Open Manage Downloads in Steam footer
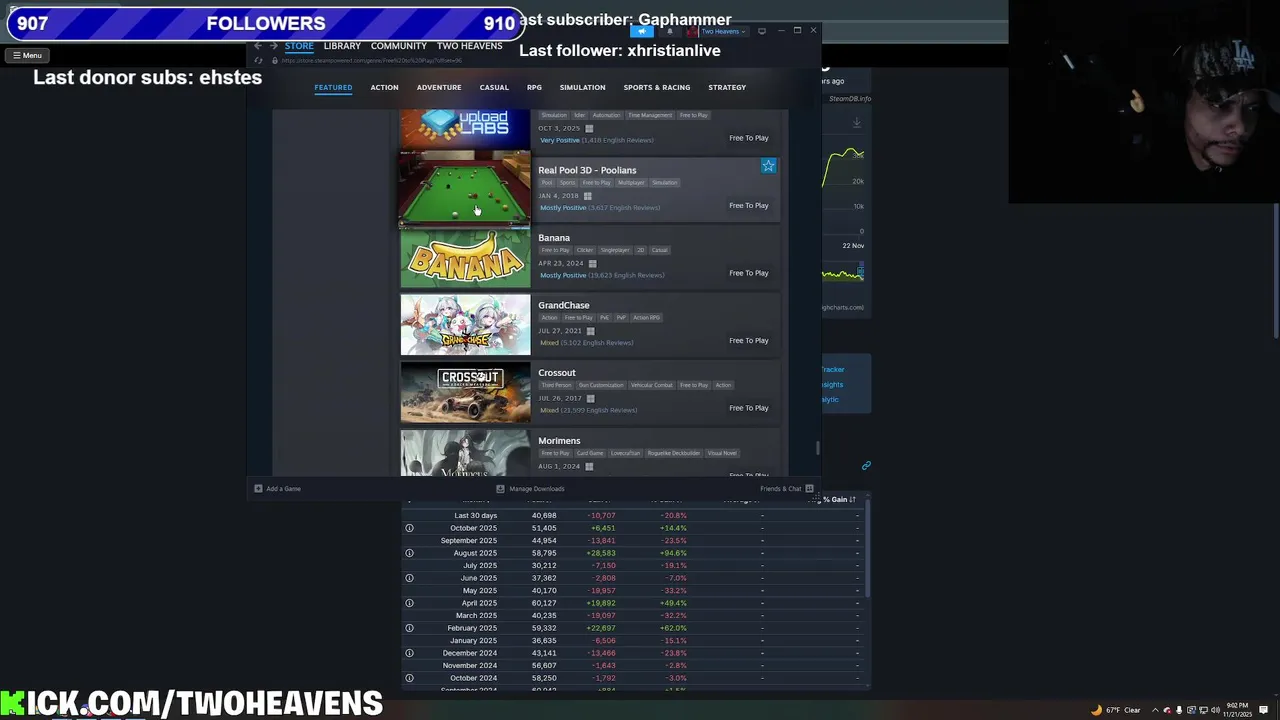The image size is (1280, 720). click(x=530, y=489)
